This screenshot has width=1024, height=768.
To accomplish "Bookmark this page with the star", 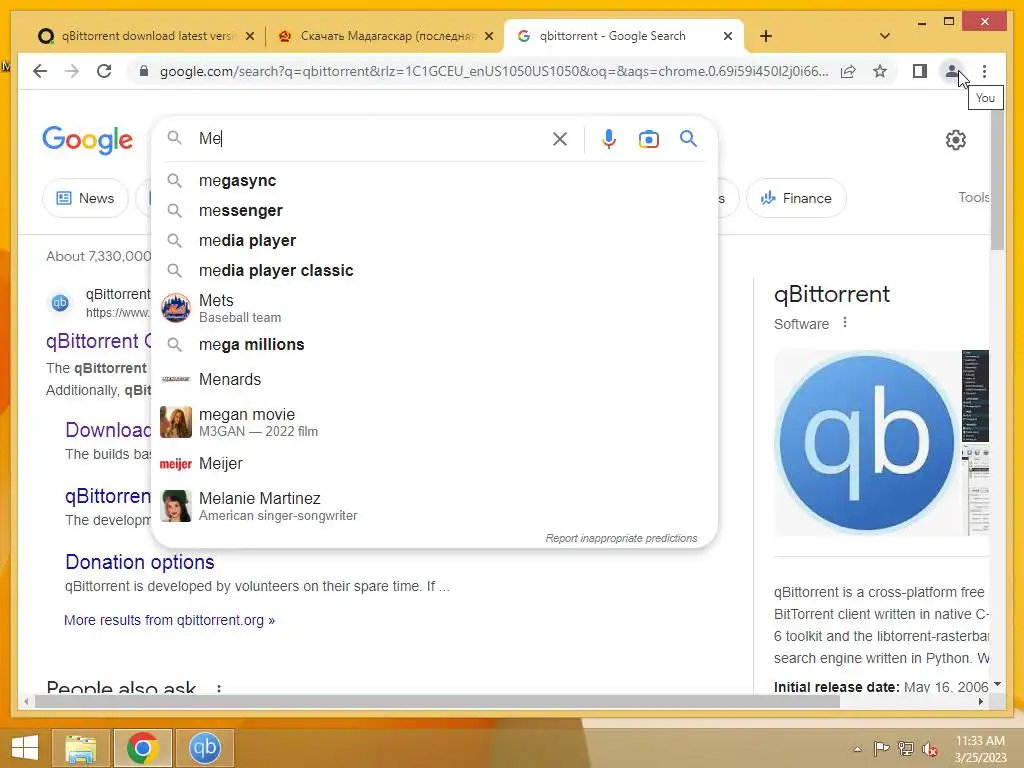I will click(880, 71).
